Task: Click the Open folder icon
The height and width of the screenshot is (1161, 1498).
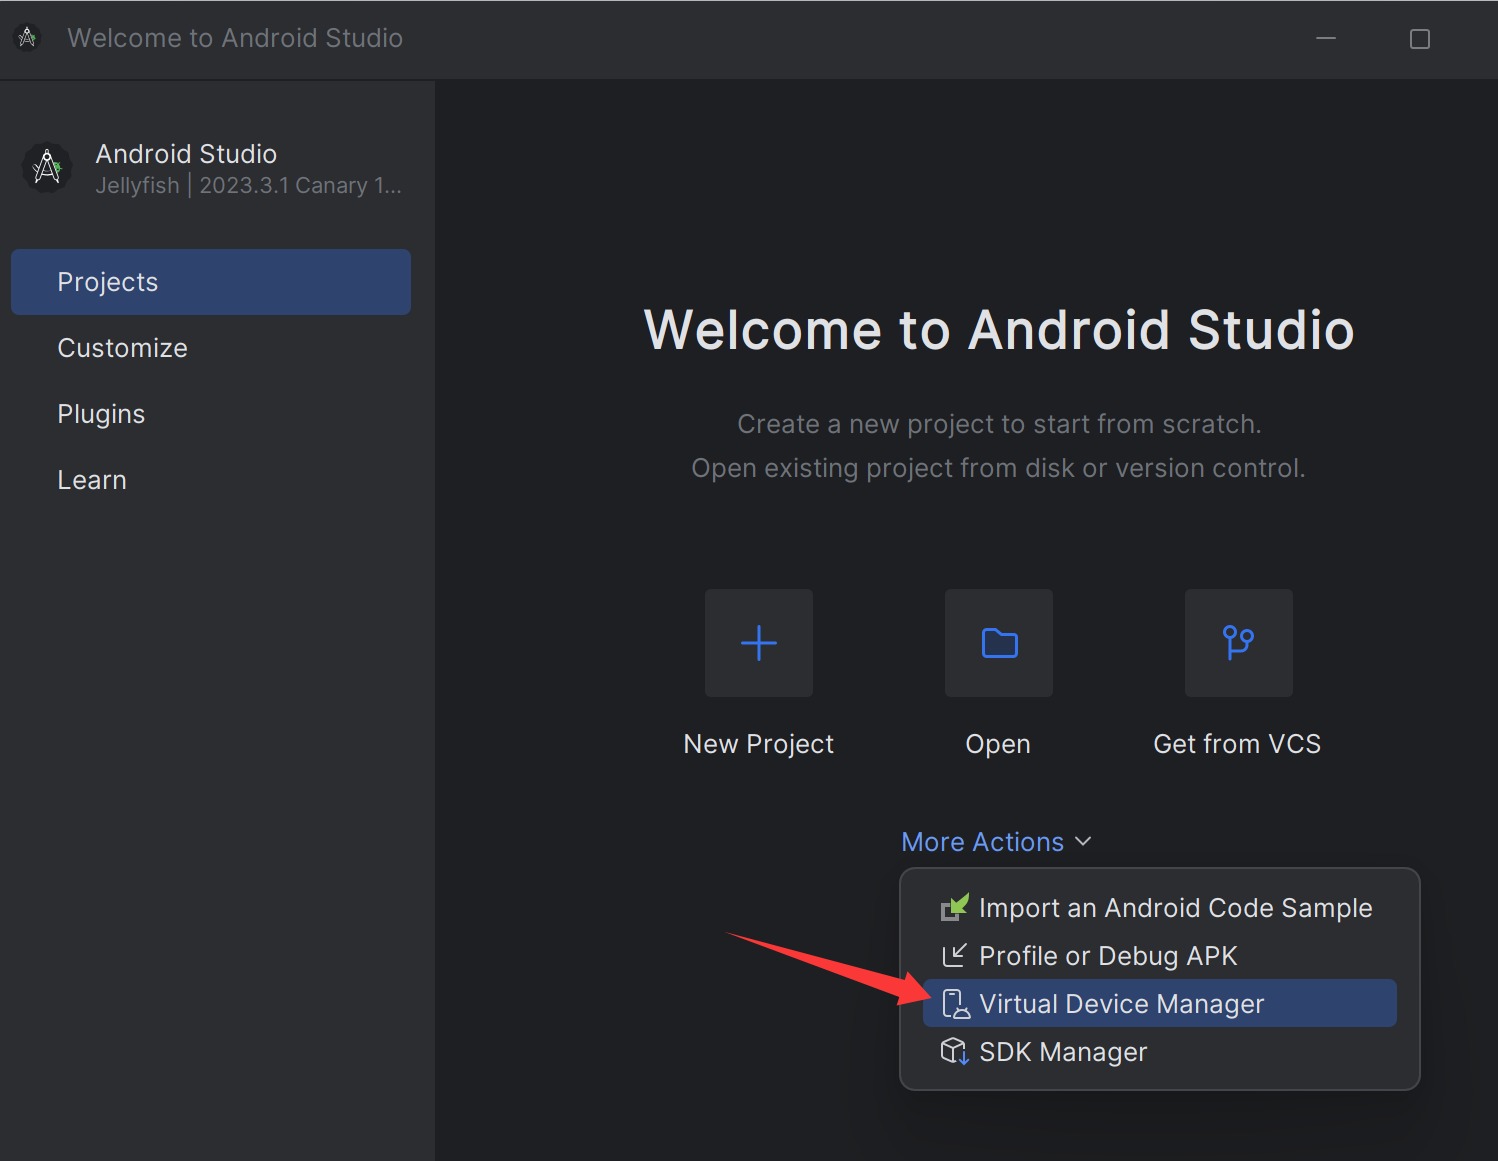Action: [x=999, y=643]
